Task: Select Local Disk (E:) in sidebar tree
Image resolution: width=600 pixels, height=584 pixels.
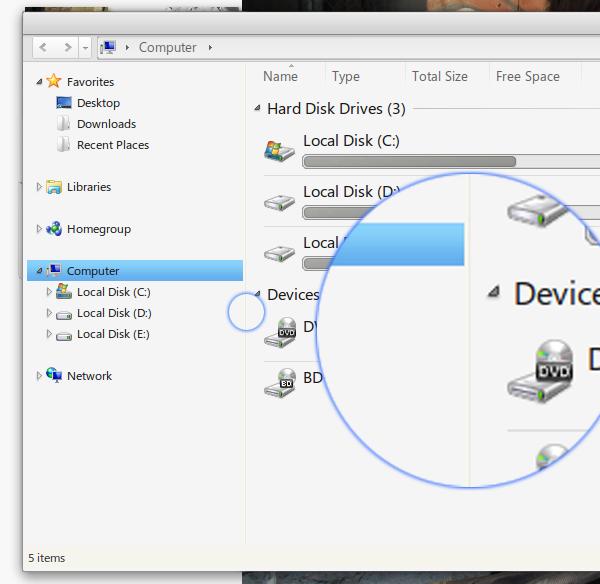Action: point(113,334)
